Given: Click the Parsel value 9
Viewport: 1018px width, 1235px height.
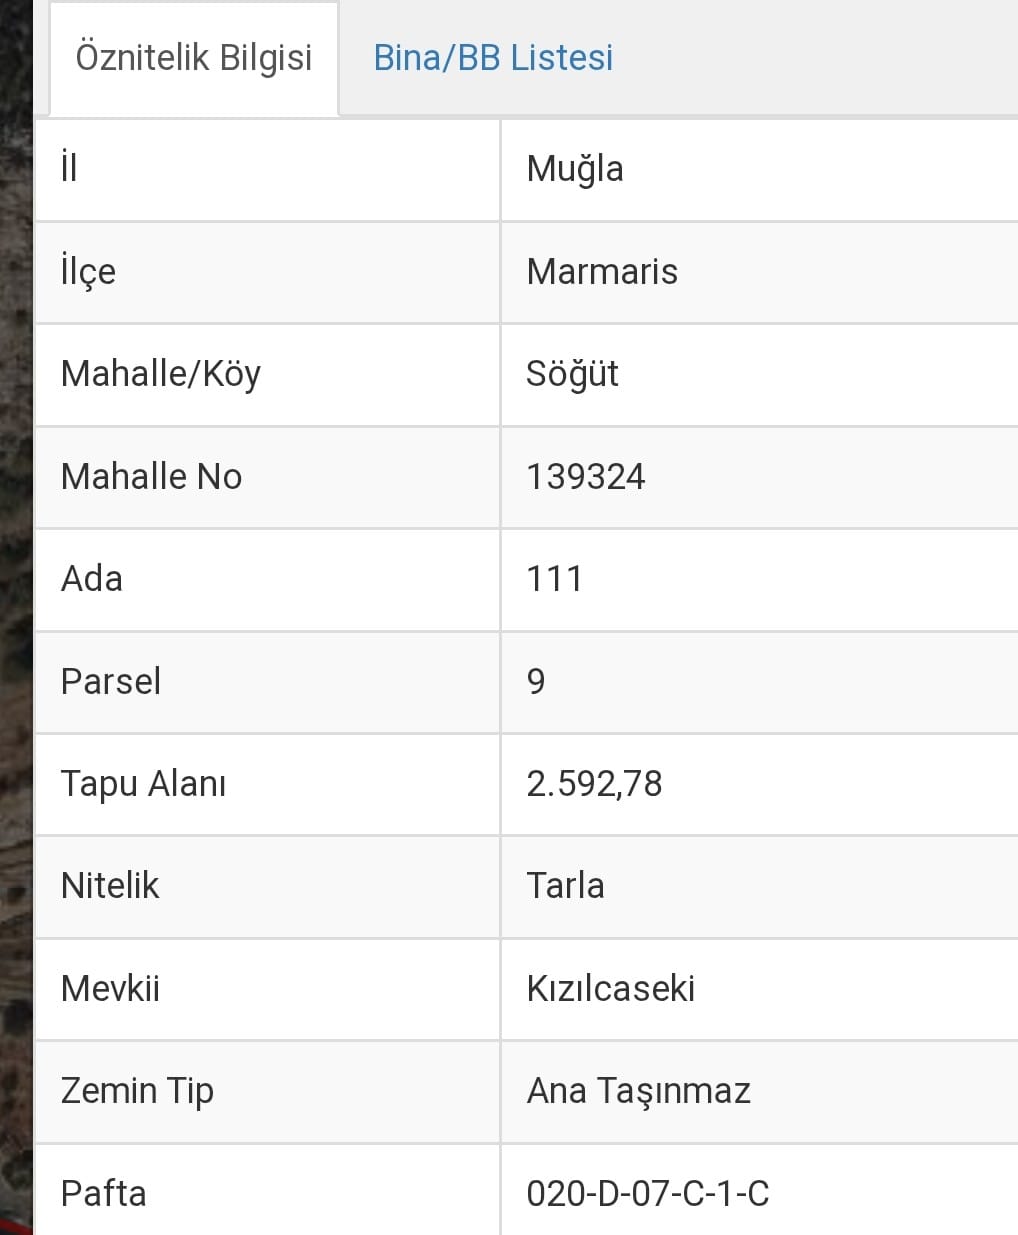Looking at the screenshot, I should point(536,682).
